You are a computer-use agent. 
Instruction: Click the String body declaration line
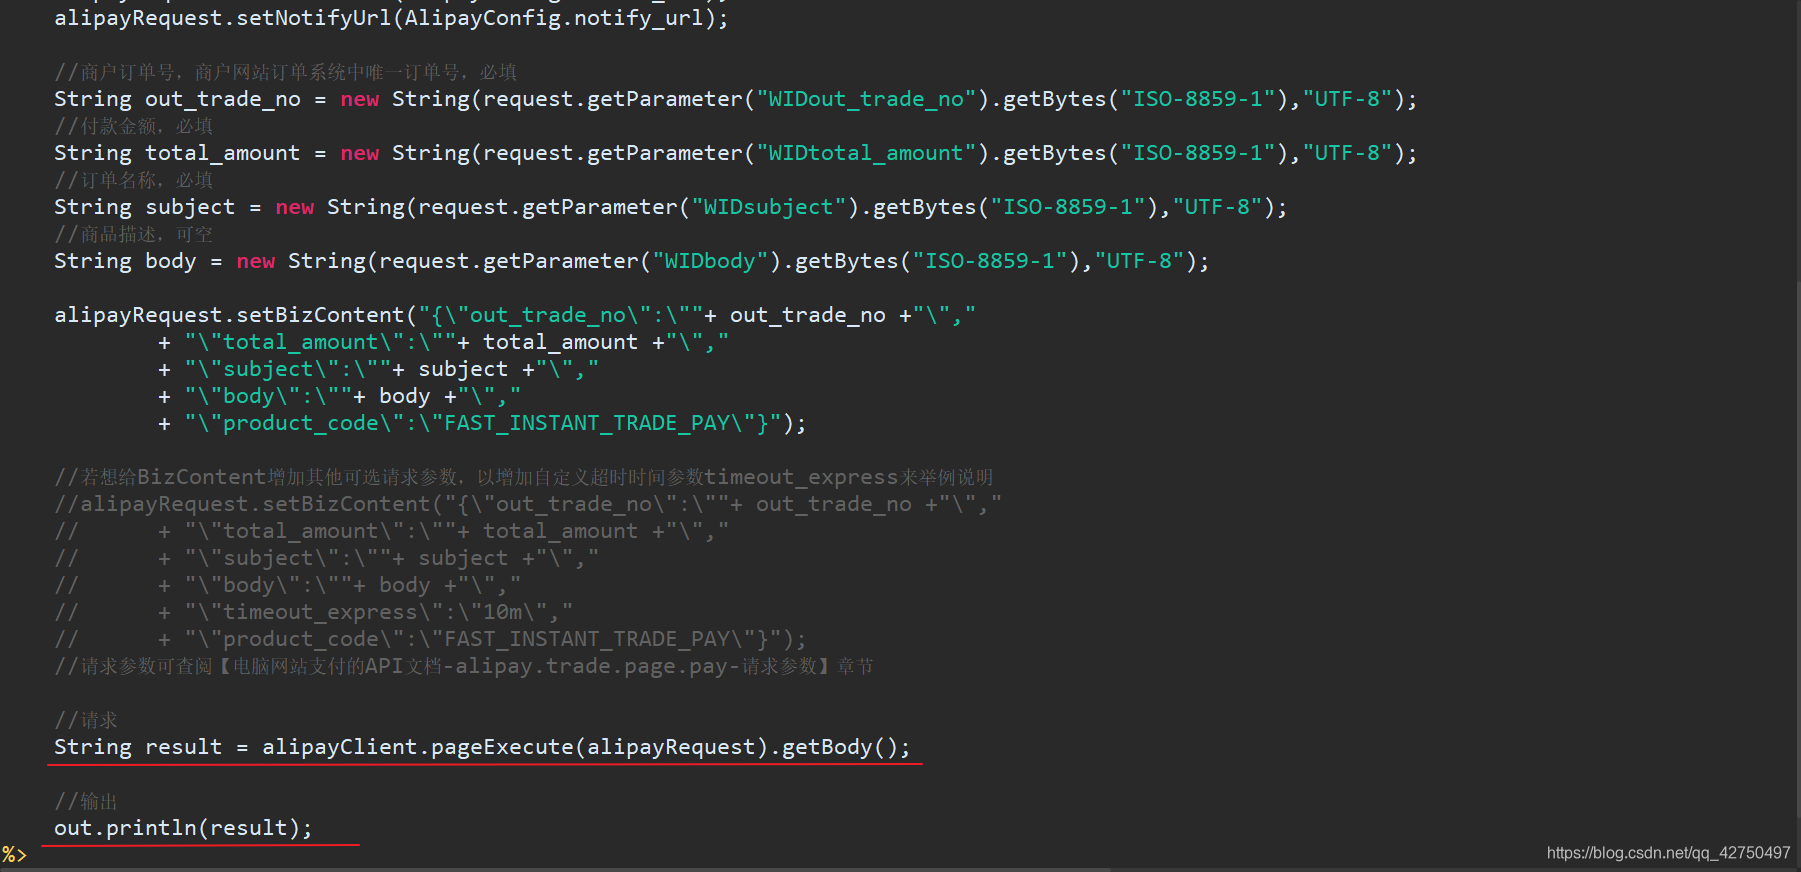[x=631, y=261]
